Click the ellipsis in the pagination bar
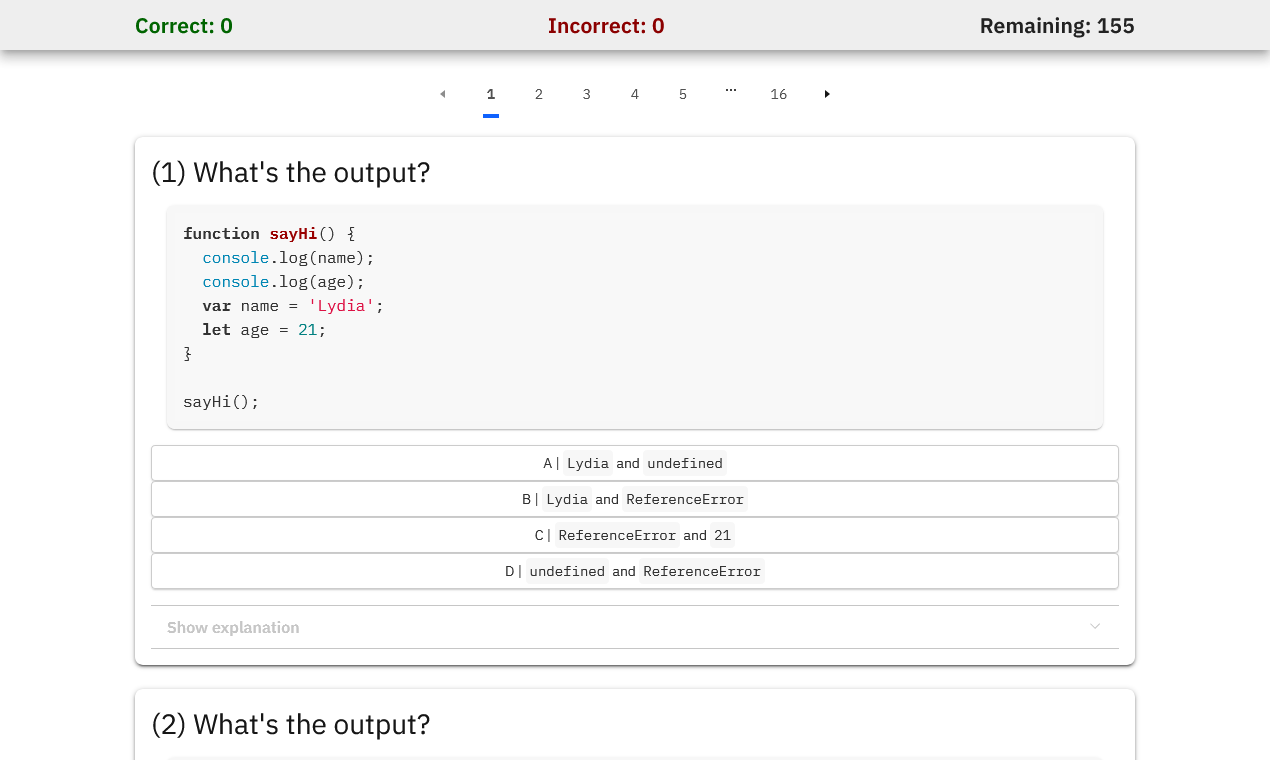Viewport: 1270px width, 760px height. 730,92
